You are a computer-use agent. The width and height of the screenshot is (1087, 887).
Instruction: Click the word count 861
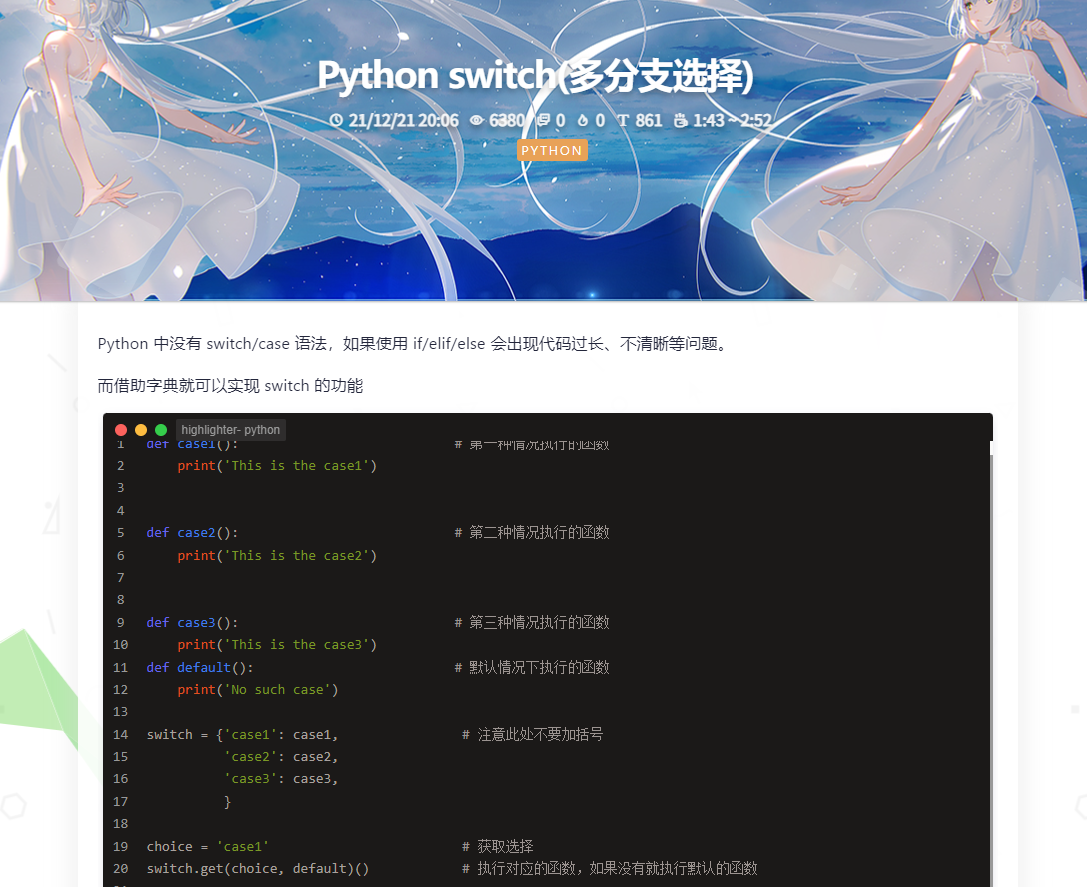pyautogui.click(x=649, y=120)
